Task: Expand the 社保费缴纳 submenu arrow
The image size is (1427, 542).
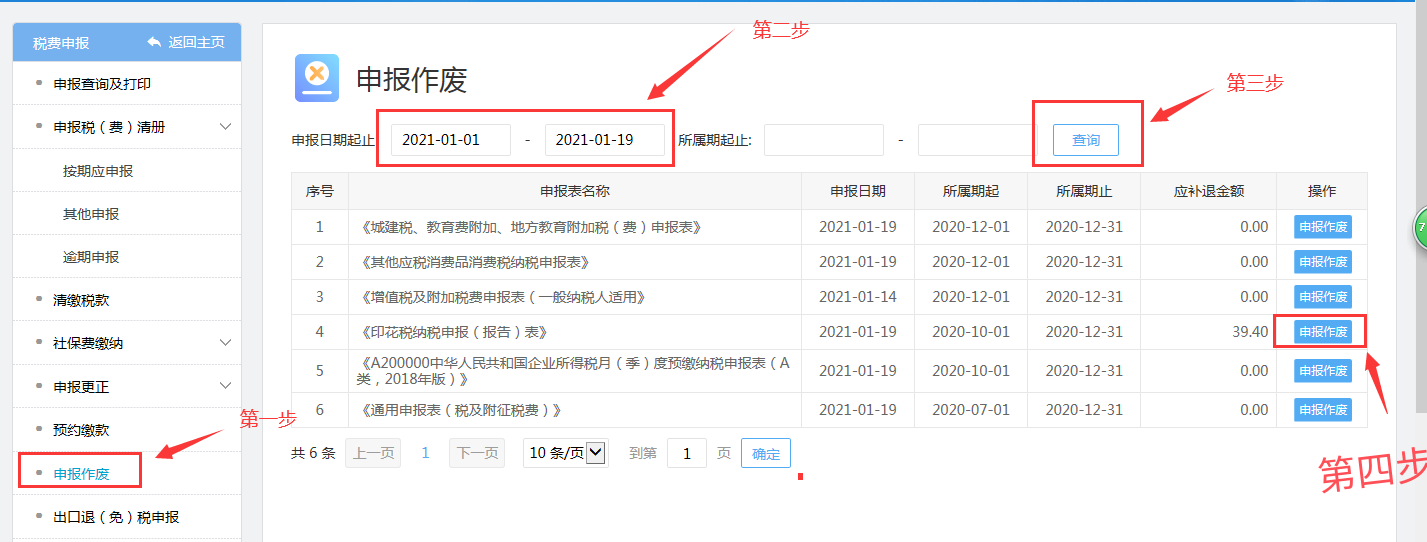Action: [225, 343]
